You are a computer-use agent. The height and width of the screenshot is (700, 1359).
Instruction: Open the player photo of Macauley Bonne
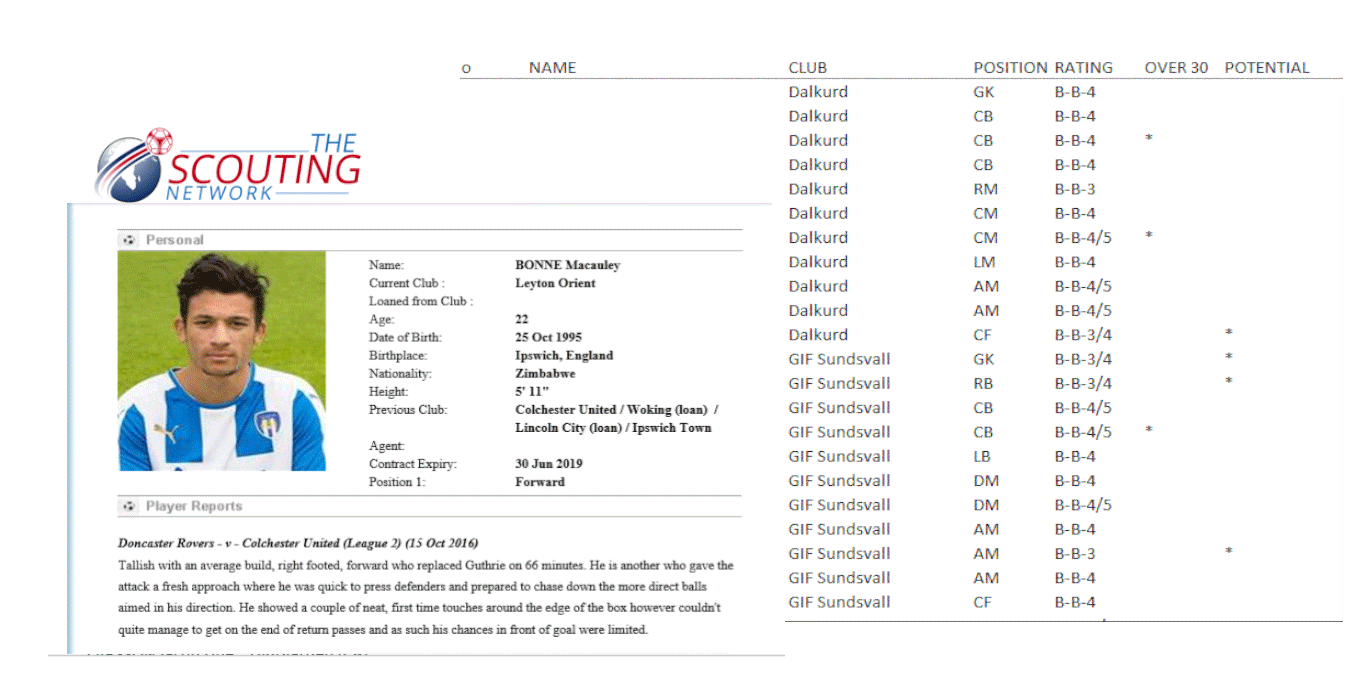pyautogui.click(x=222, y=361)
